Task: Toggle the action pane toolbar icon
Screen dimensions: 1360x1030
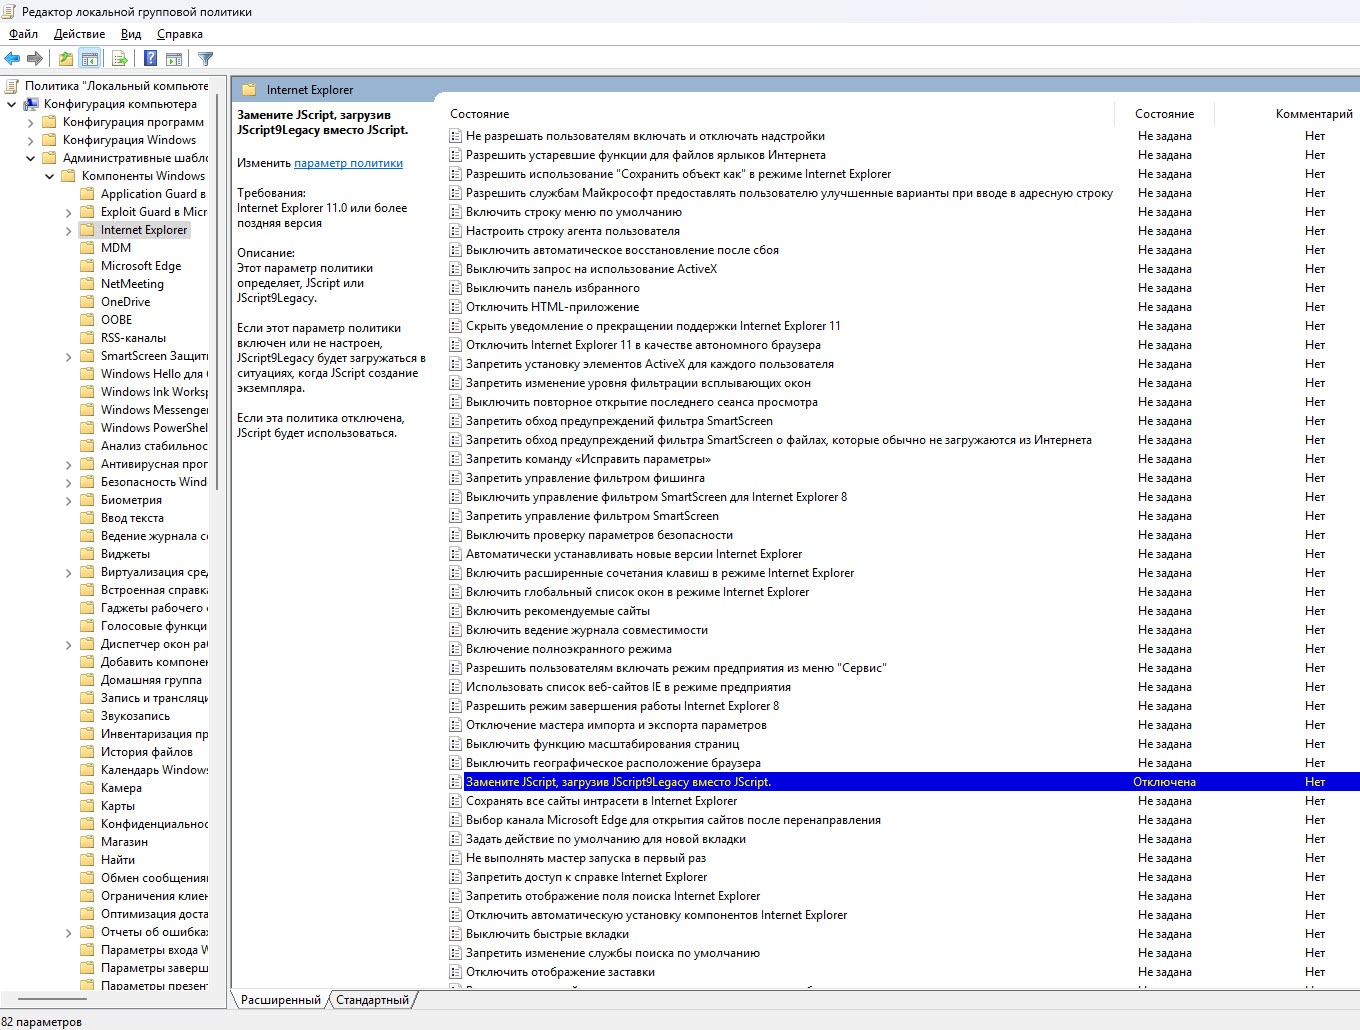Action: [174, 59]
